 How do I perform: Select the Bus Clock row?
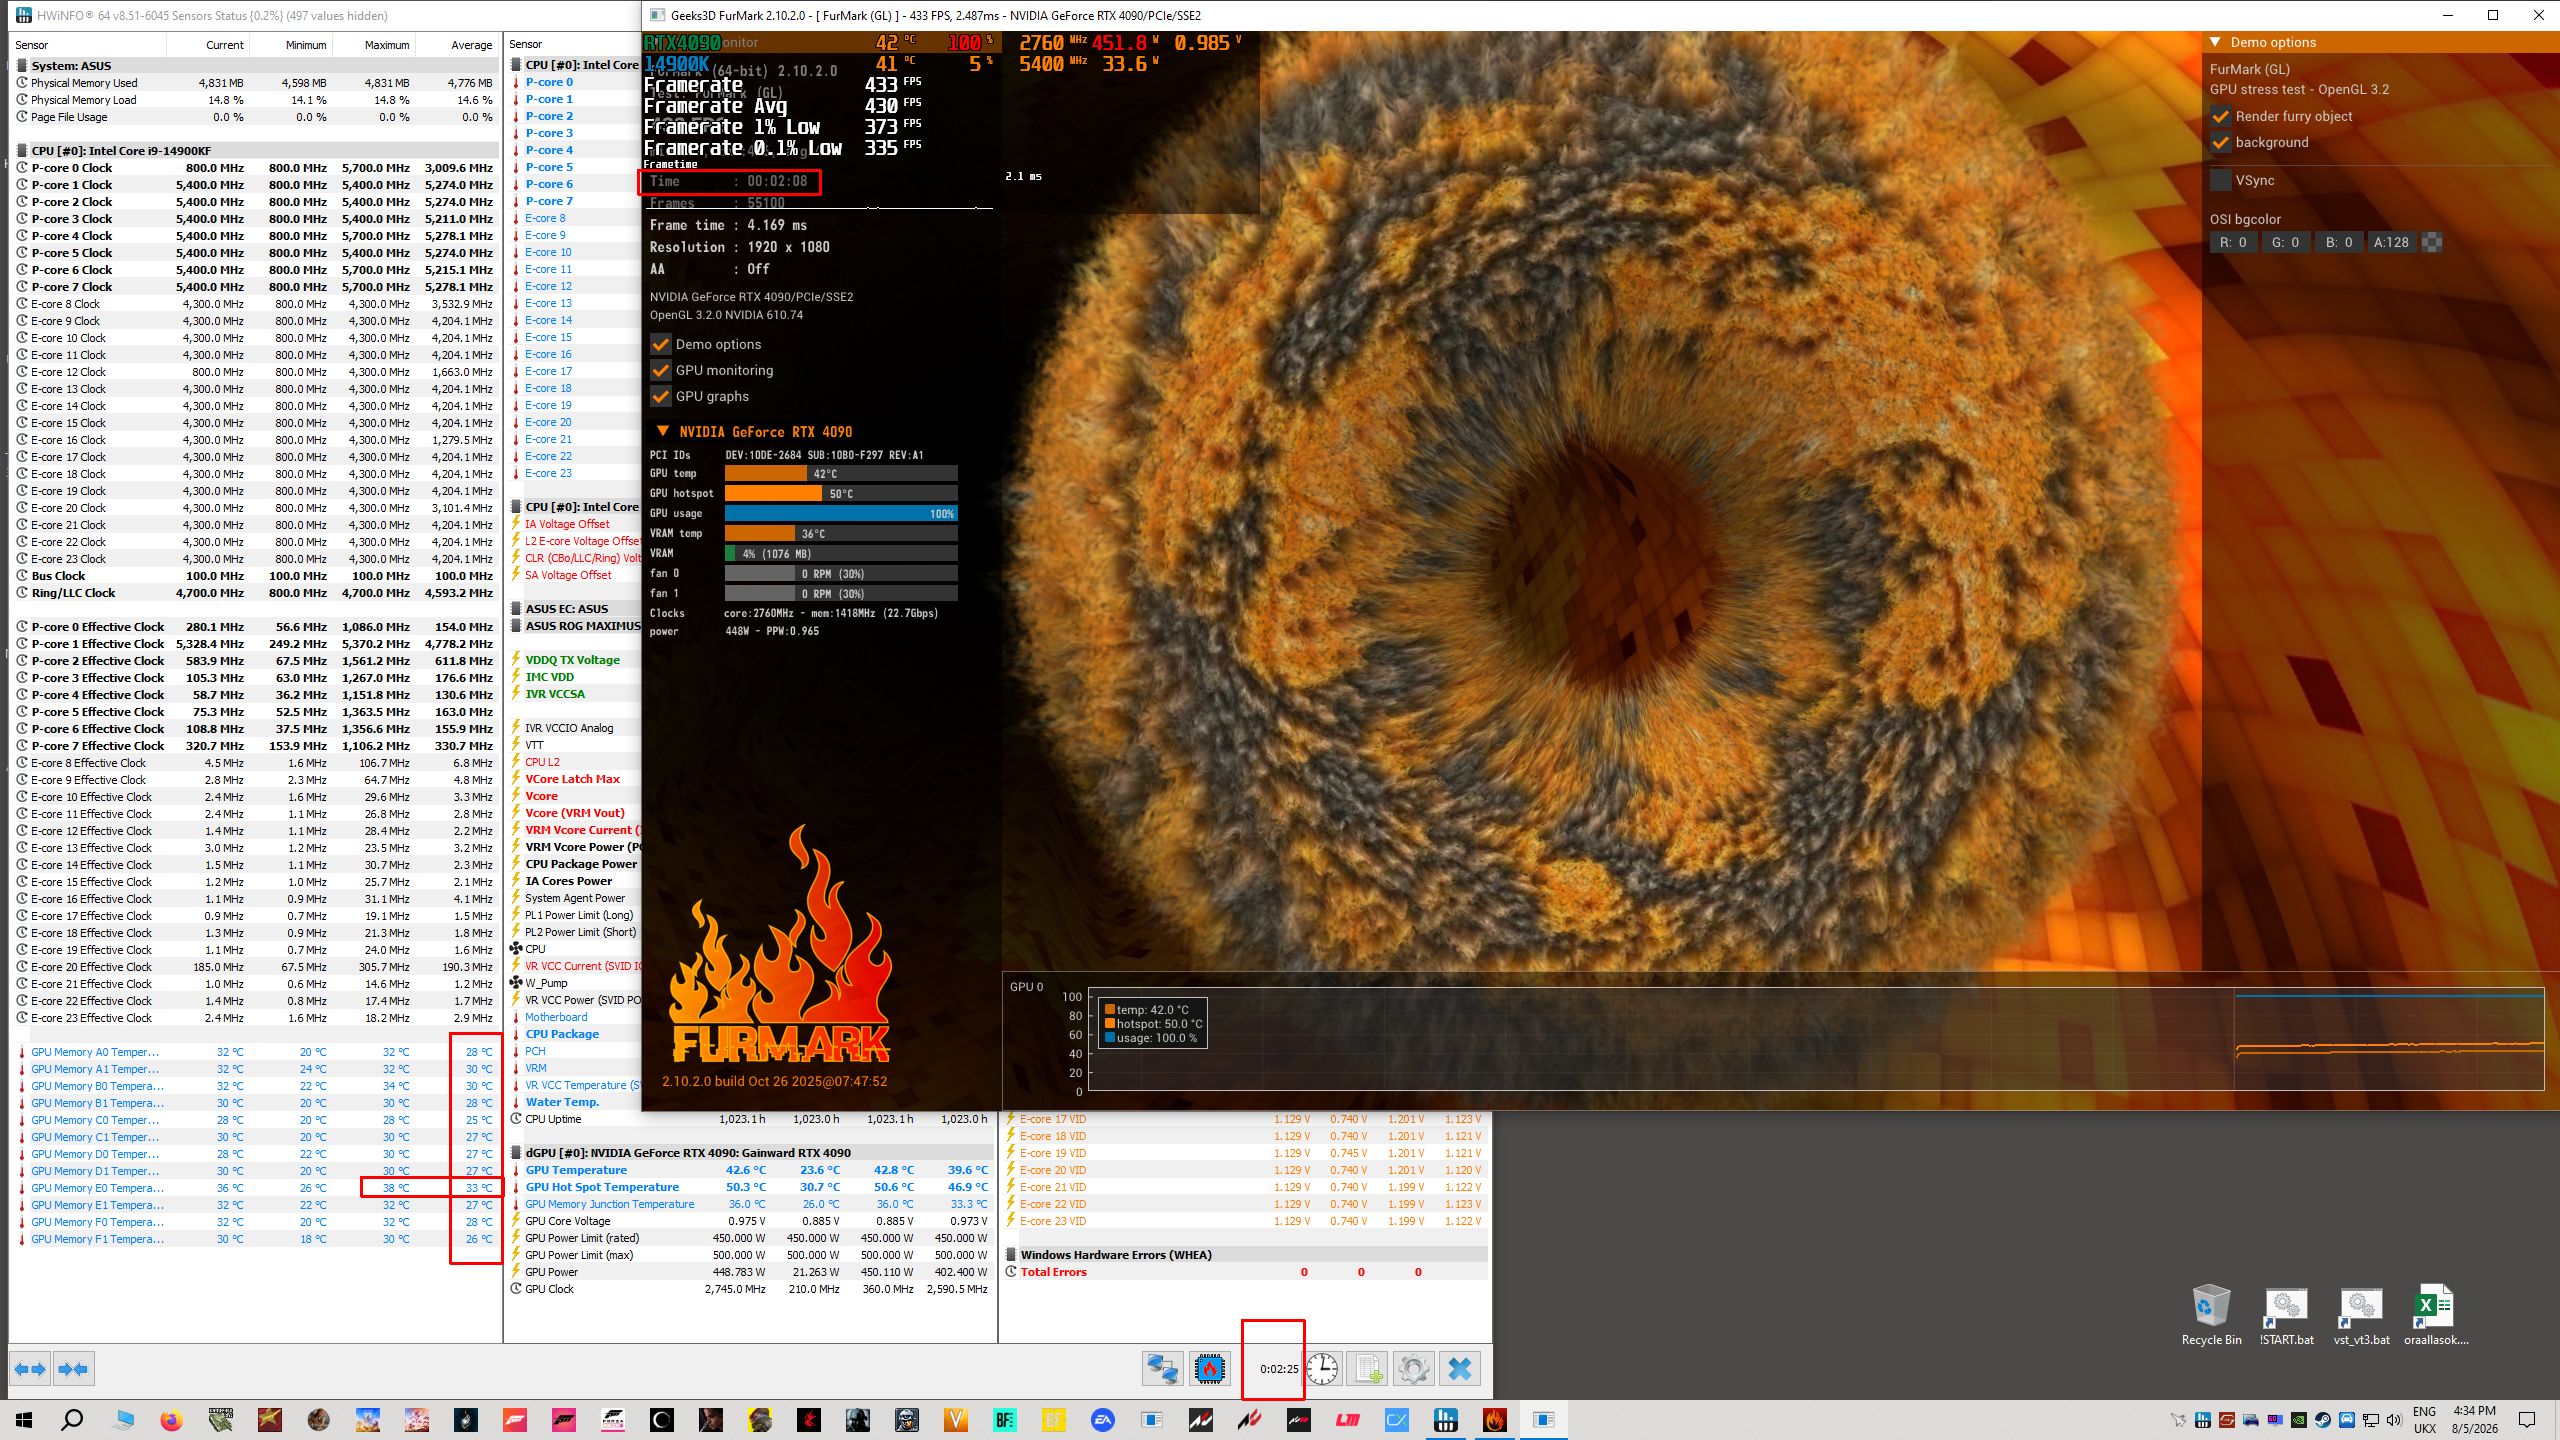[255, 576]
